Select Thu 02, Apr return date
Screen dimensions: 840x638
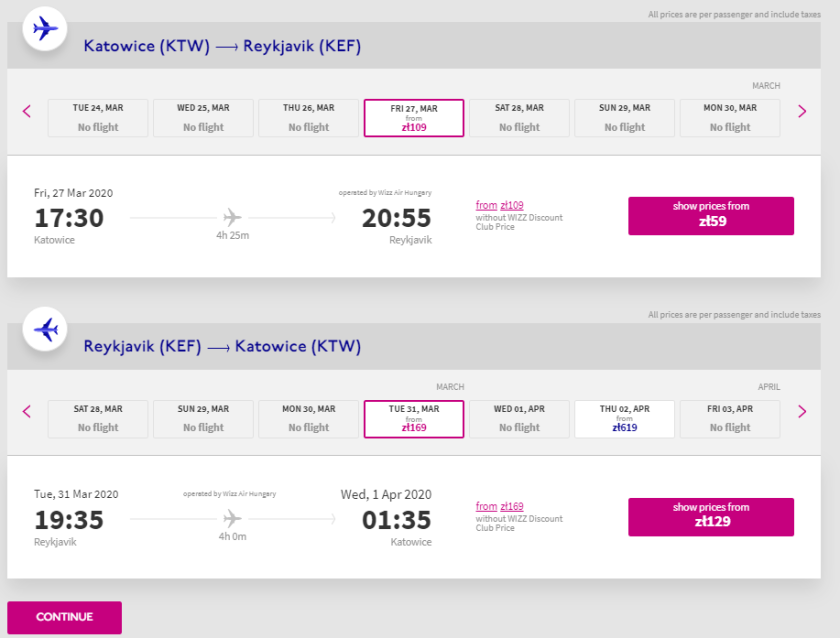tap(624, 419)
